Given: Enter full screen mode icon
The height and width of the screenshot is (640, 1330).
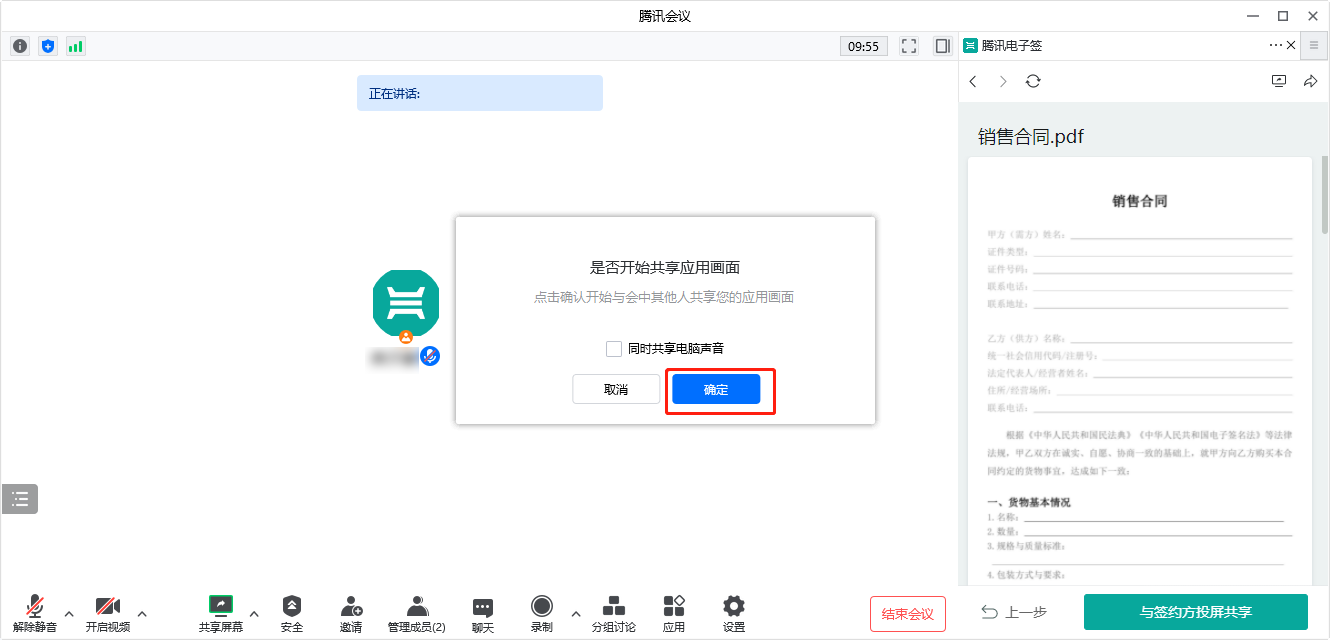Looking at the screenshot, I should (x=909, y=46).
